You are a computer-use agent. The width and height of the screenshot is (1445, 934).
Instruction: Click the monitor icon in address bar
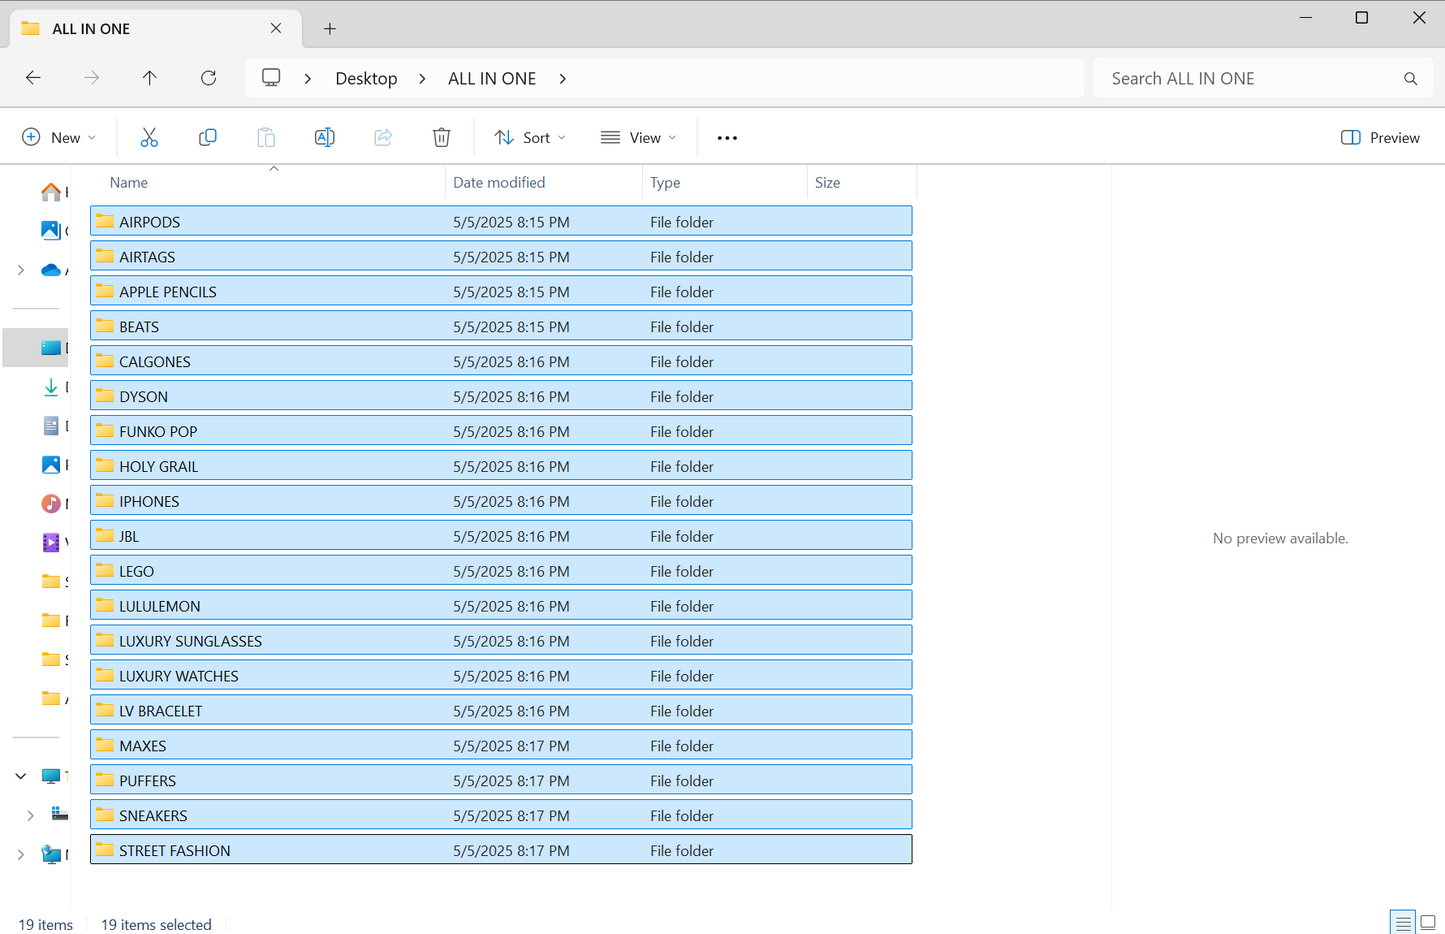pos(271,78)
